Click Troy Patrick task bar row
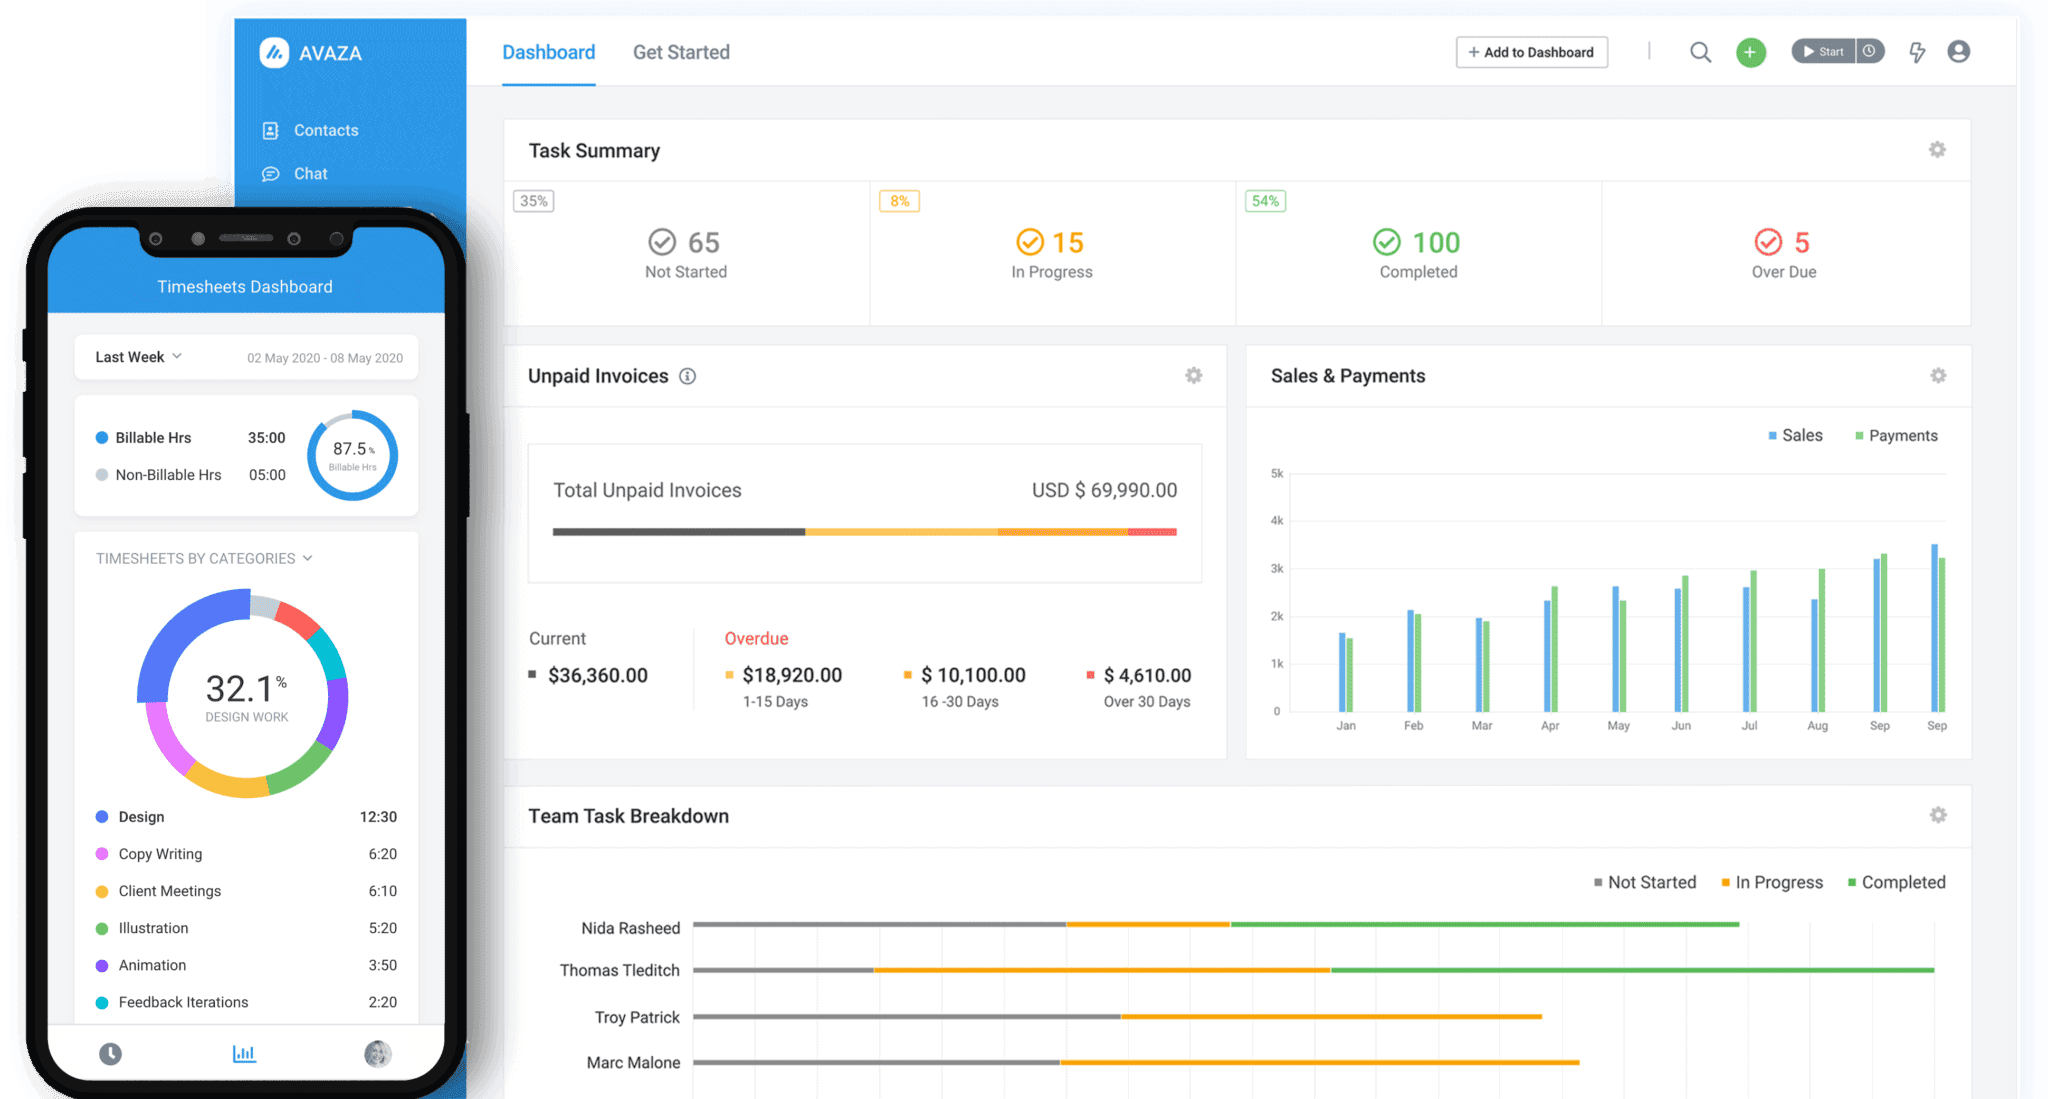2048x1099 pixels. pyautogui.click(x=1117, y=1017)
